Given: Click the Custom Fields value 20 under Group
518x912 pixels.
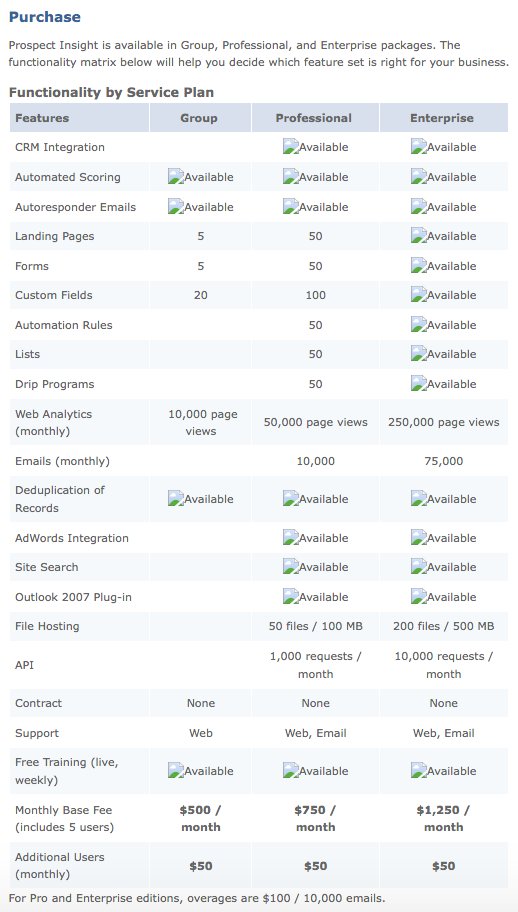Looking at the screenshot, I should coord(201,295).
